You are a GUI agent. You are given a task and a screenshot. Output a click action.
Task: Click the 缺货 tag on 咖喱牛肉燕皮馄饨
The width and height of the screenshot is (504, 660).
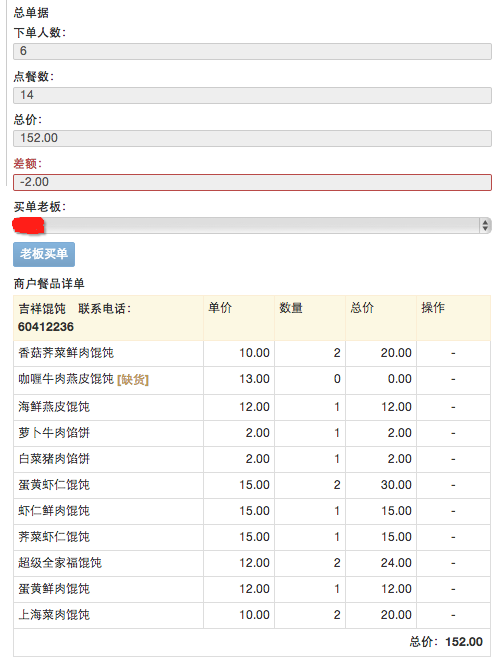pyautogui.click(x=133, y=380)
